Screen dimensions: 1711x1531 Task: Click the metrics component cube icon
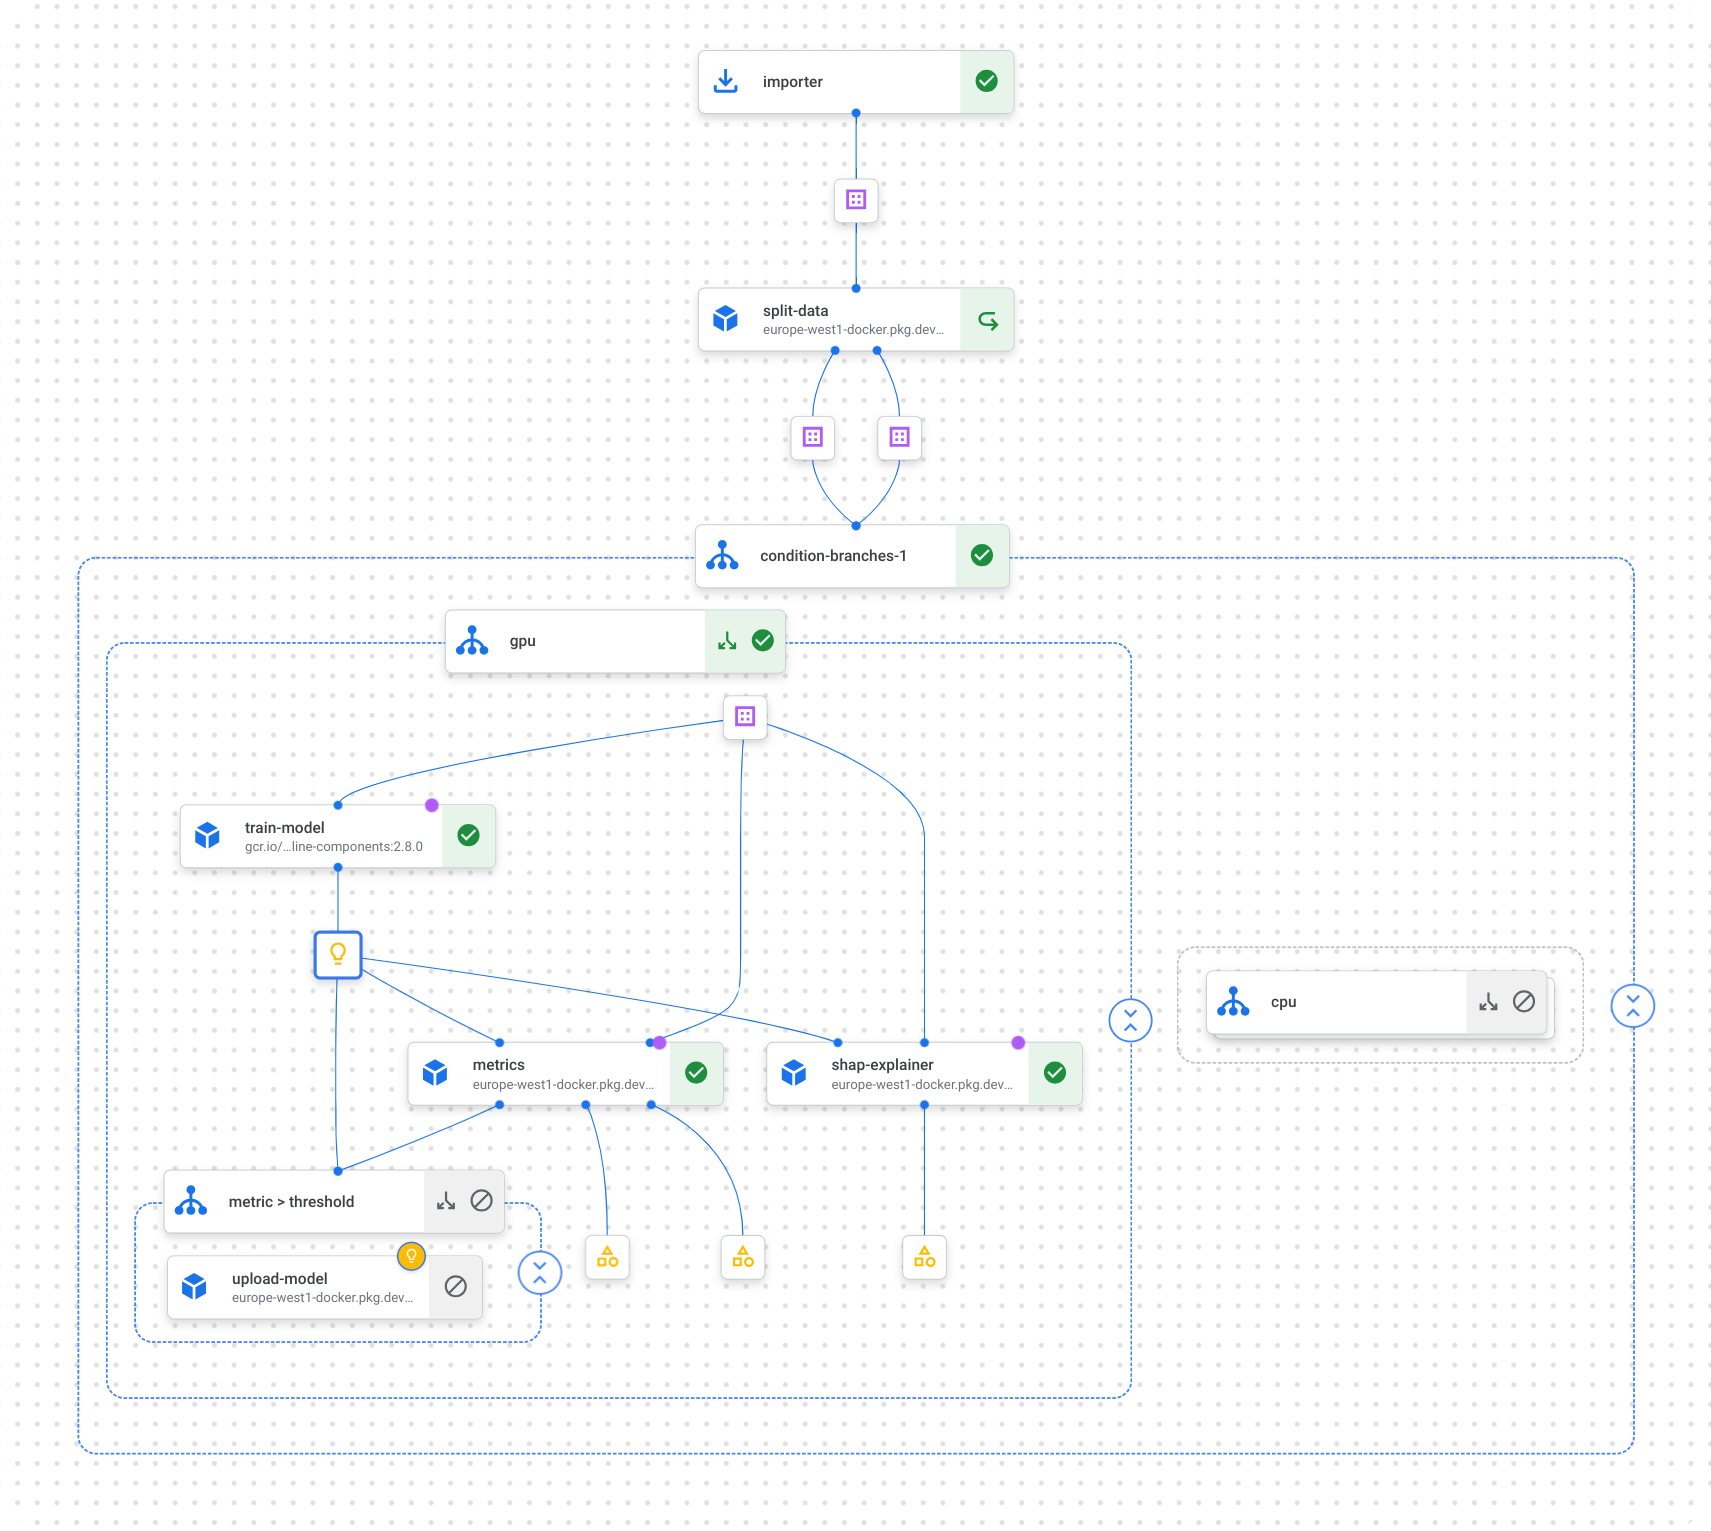435,1073
